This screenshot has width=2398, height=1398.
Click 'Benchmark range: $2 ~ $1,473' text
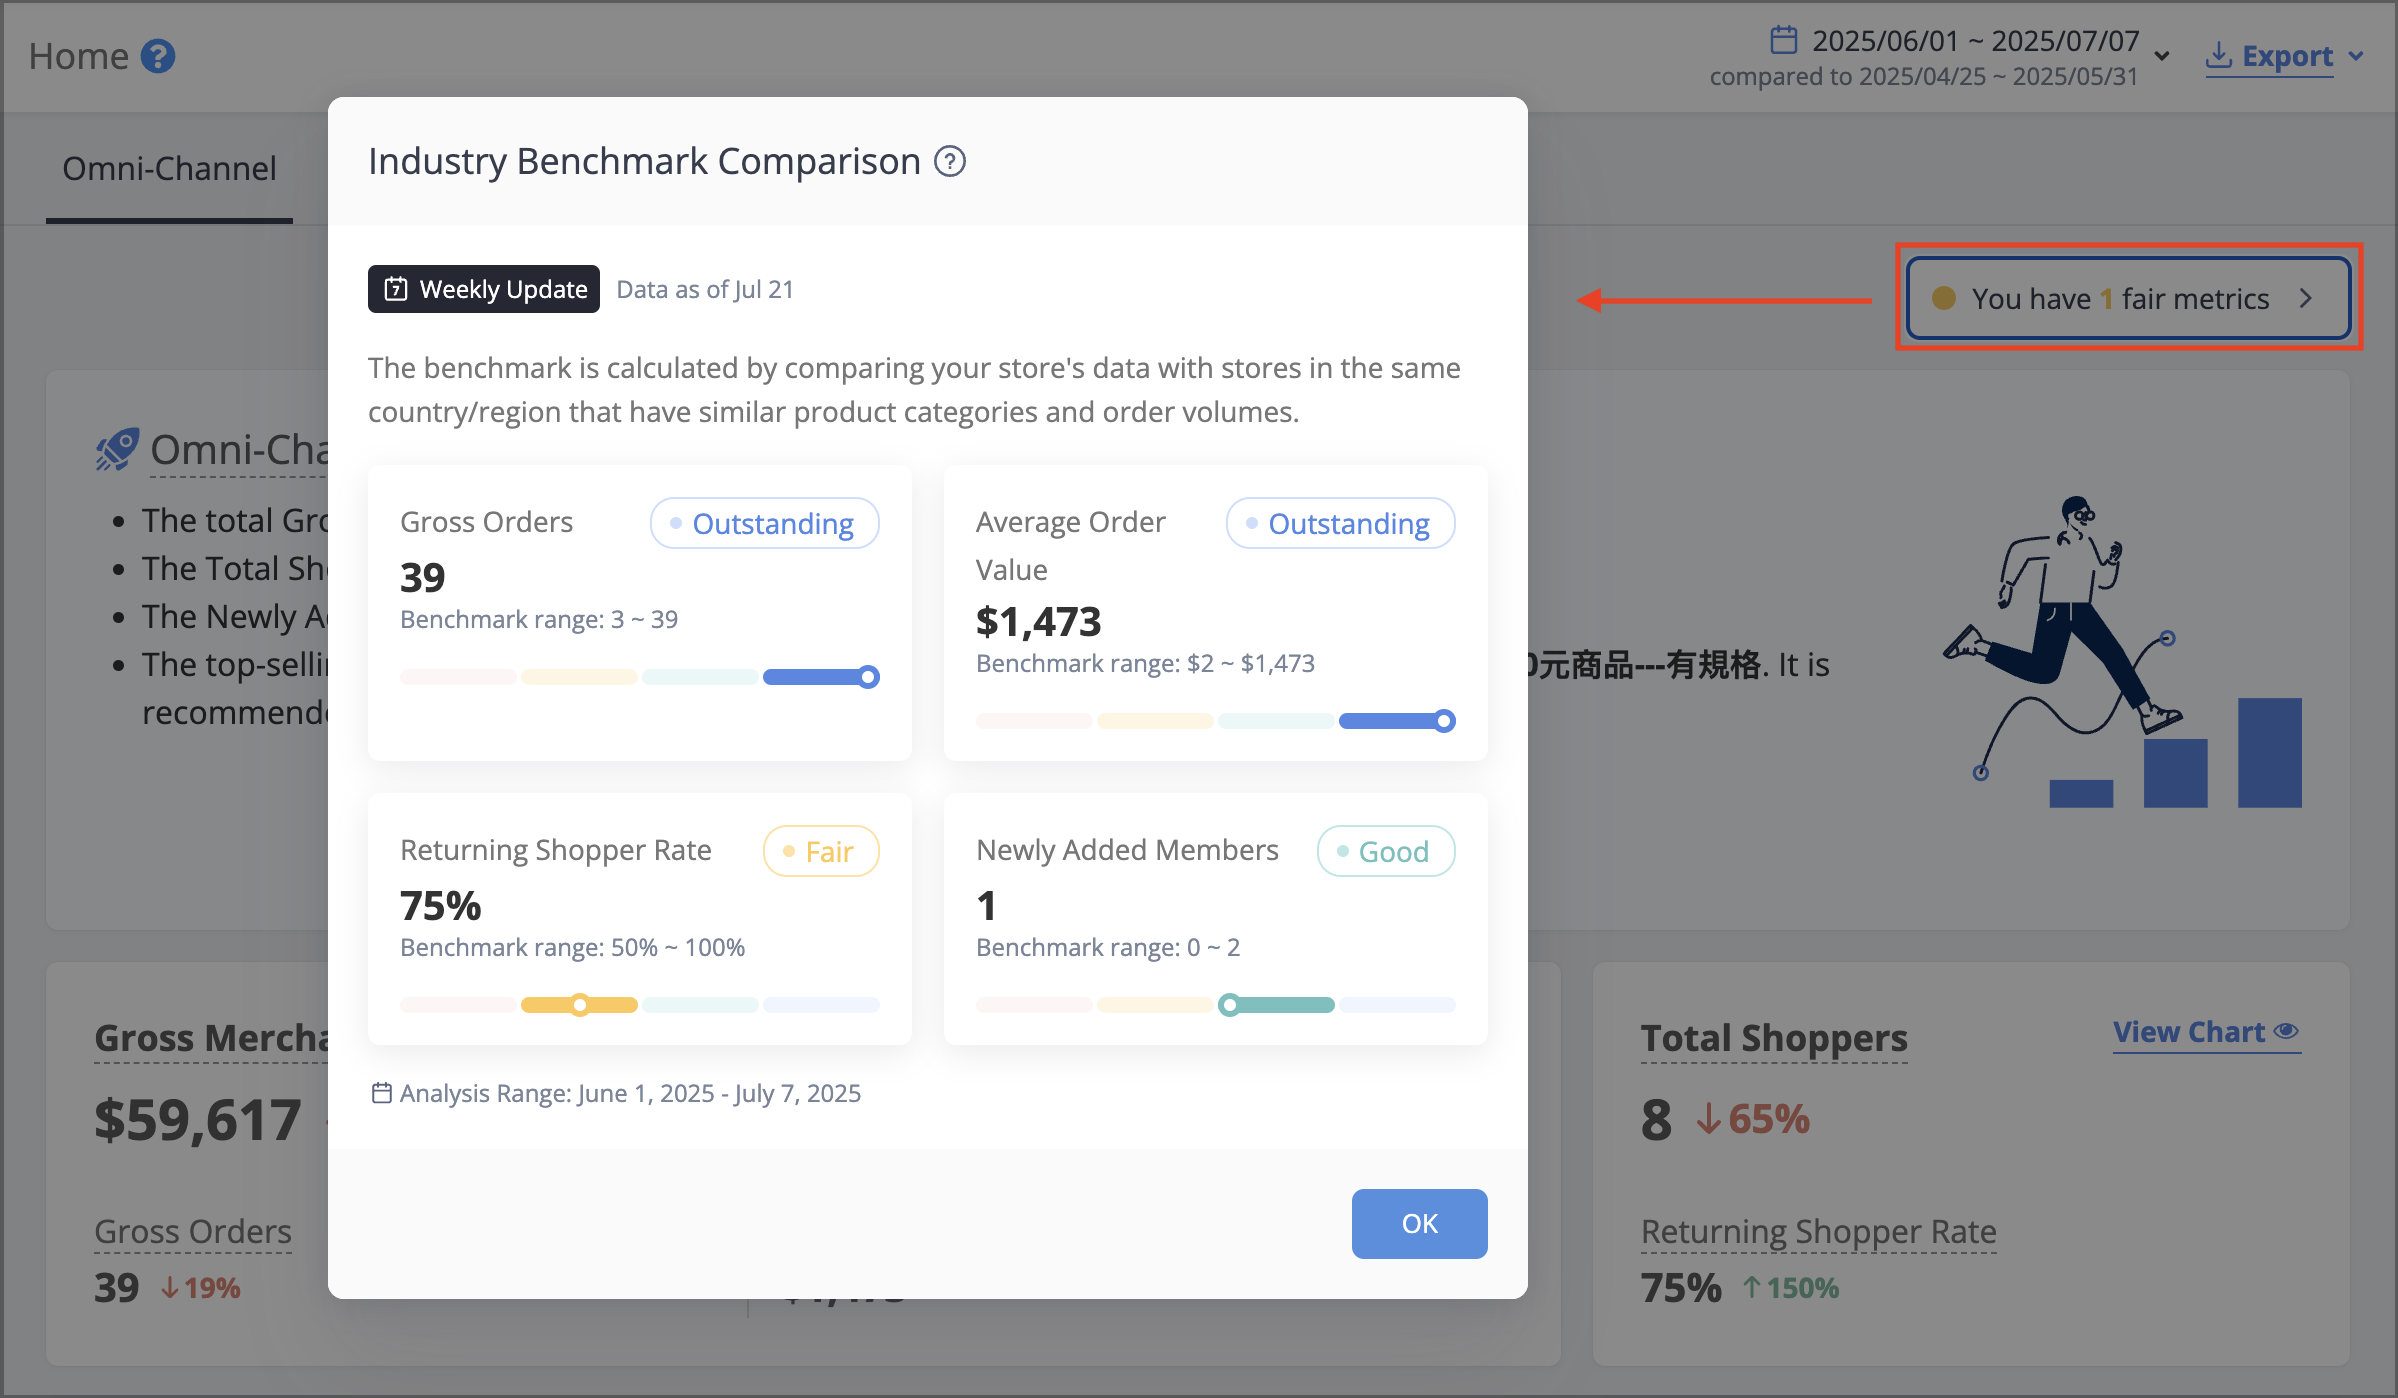pos(1145,663)
